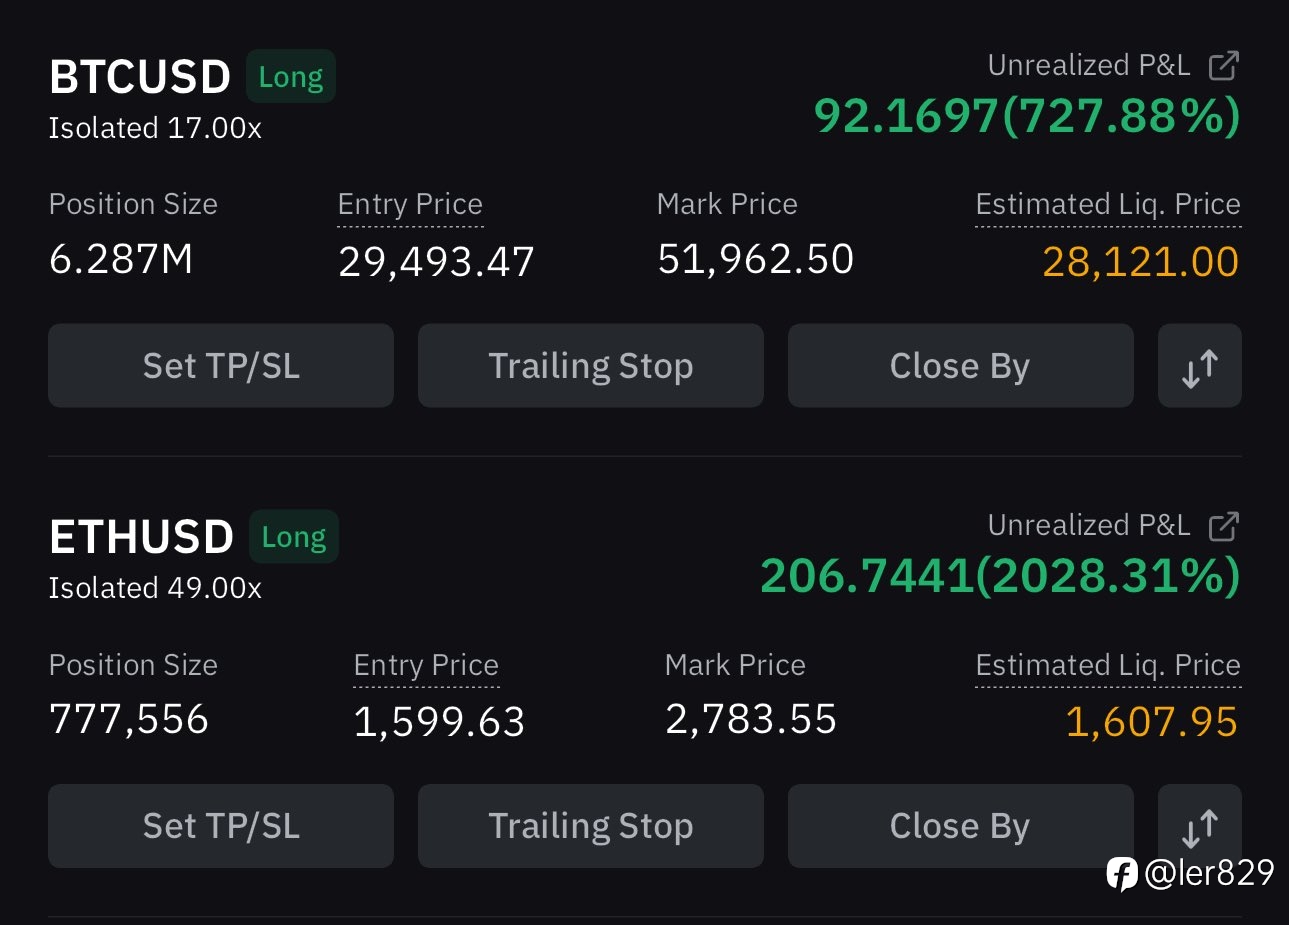Tap ETHUSD Entry Price label

tap(426, 665)
